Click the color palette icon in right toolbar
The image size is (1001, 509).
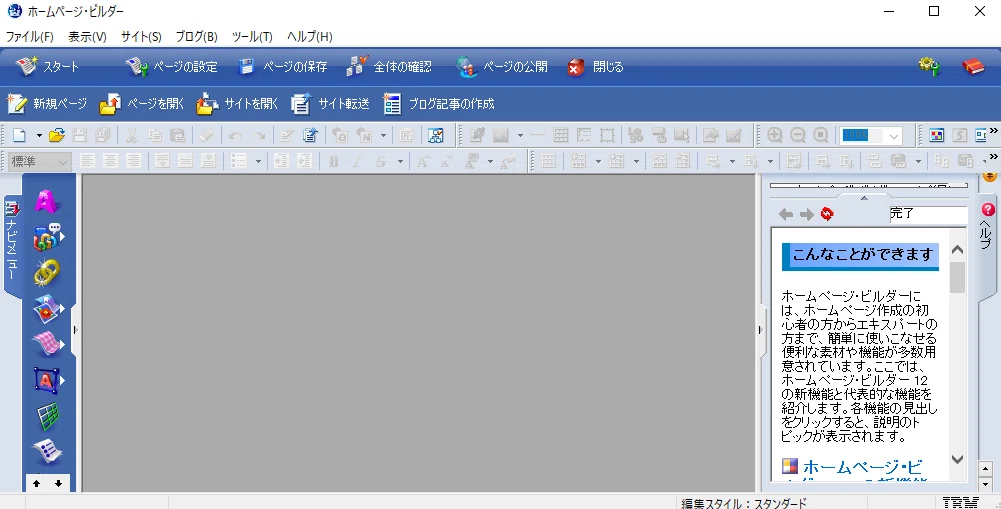click(937, 135)
